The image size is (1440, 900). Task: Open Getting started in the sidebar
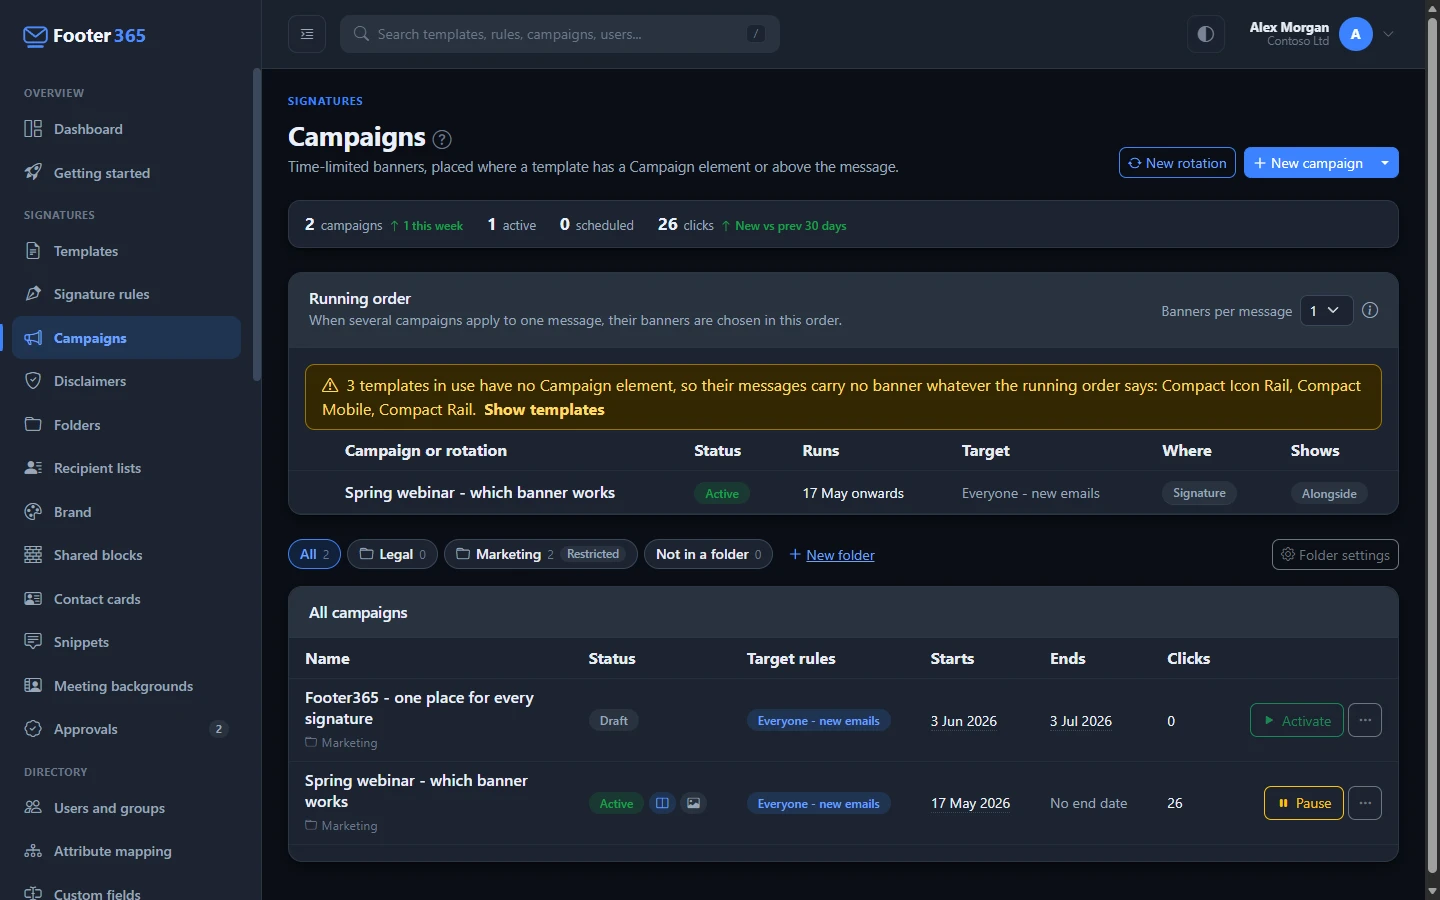click(x=126, y=173)
